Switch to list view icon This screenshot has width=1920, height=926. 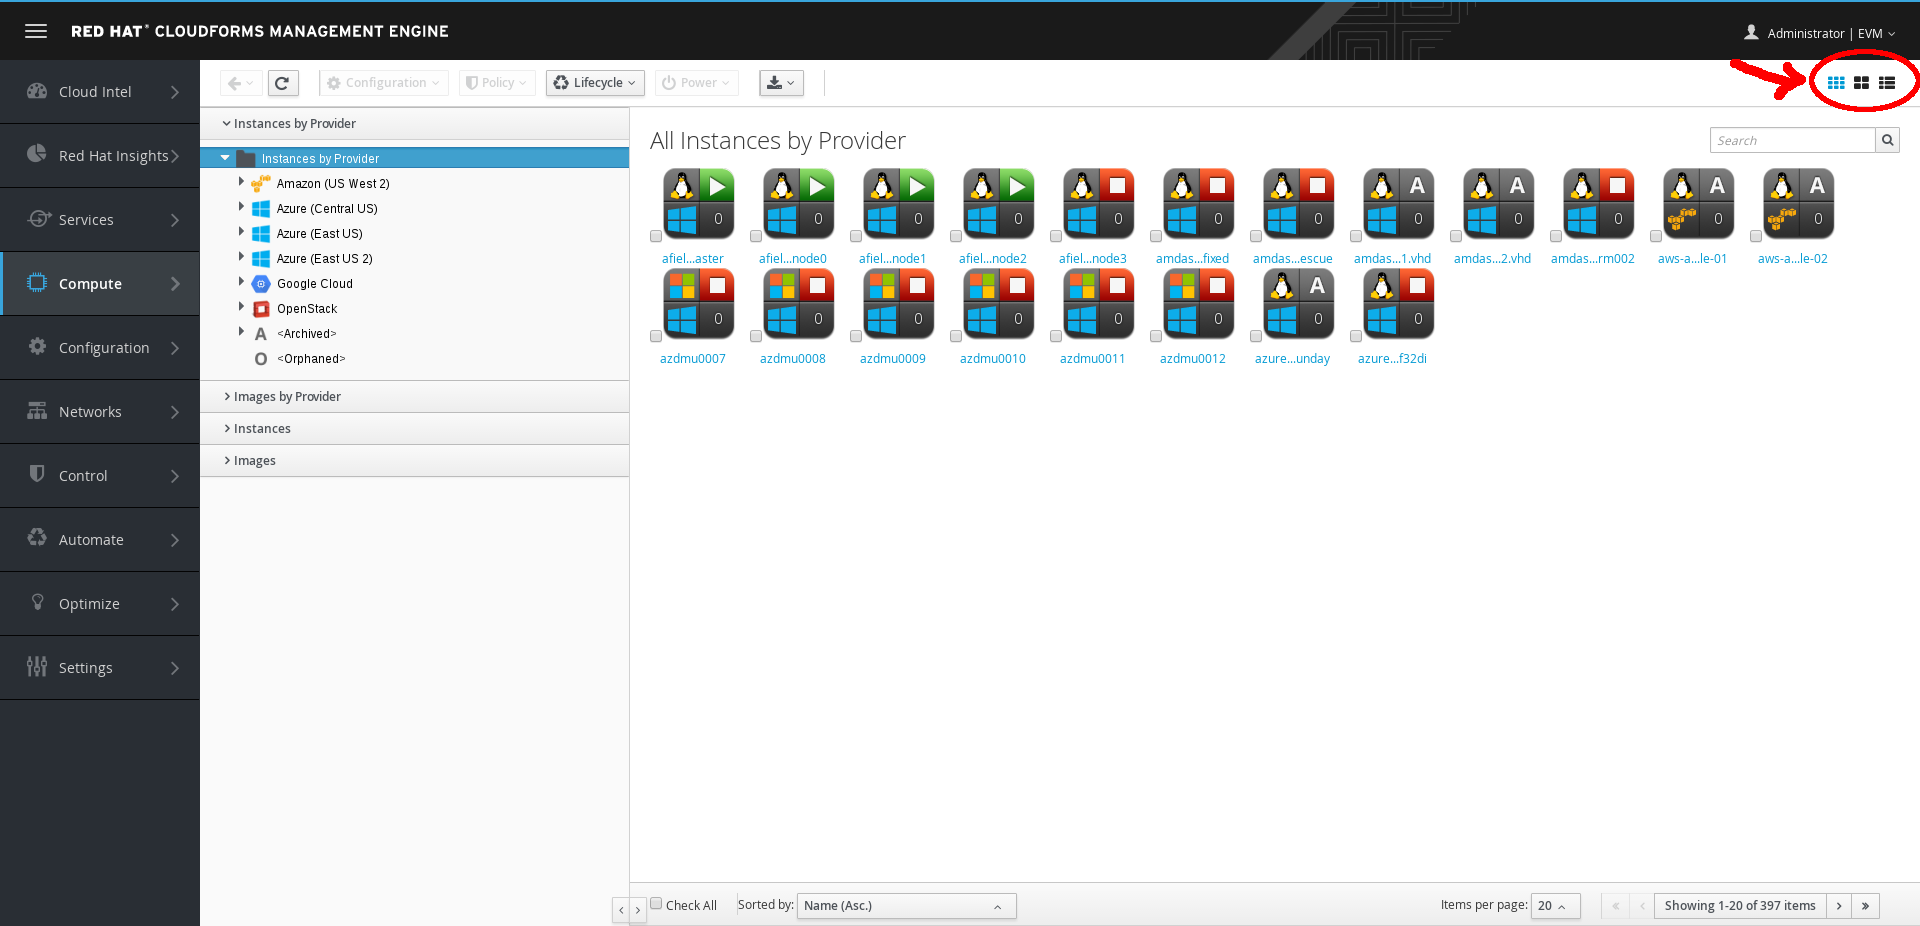[x=1887, y=83]
